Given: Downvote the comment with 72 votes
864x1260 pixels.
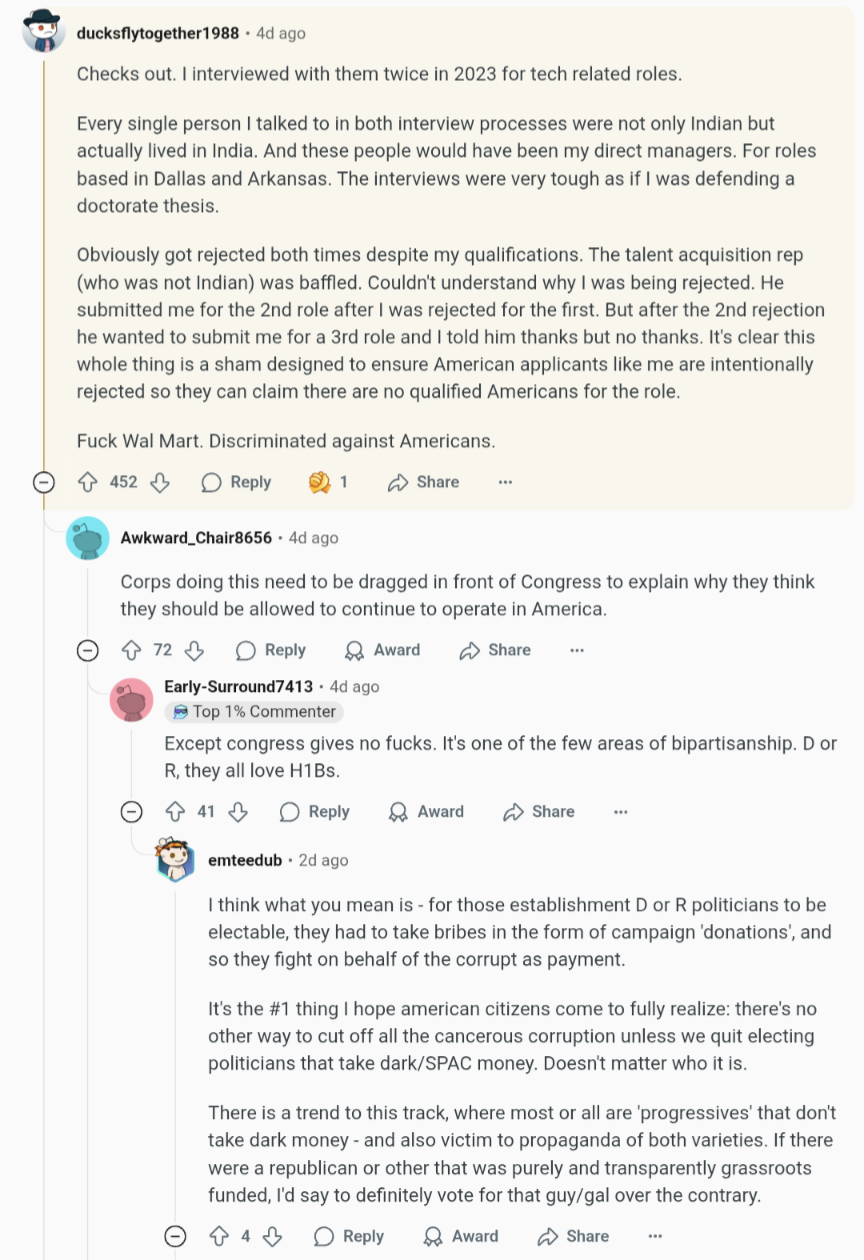Looking at the screenshot, I should click(x=194, y=650).
